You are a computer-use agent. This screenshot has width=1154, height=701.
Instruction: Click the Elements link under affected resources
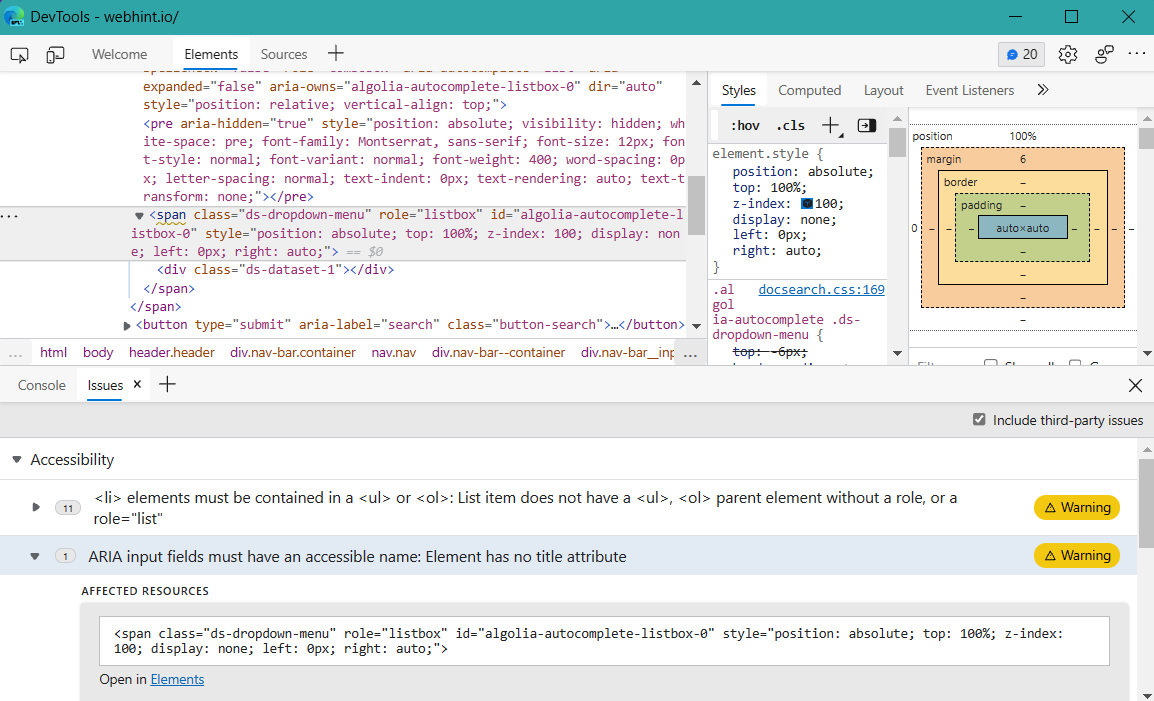pos(177,679)
